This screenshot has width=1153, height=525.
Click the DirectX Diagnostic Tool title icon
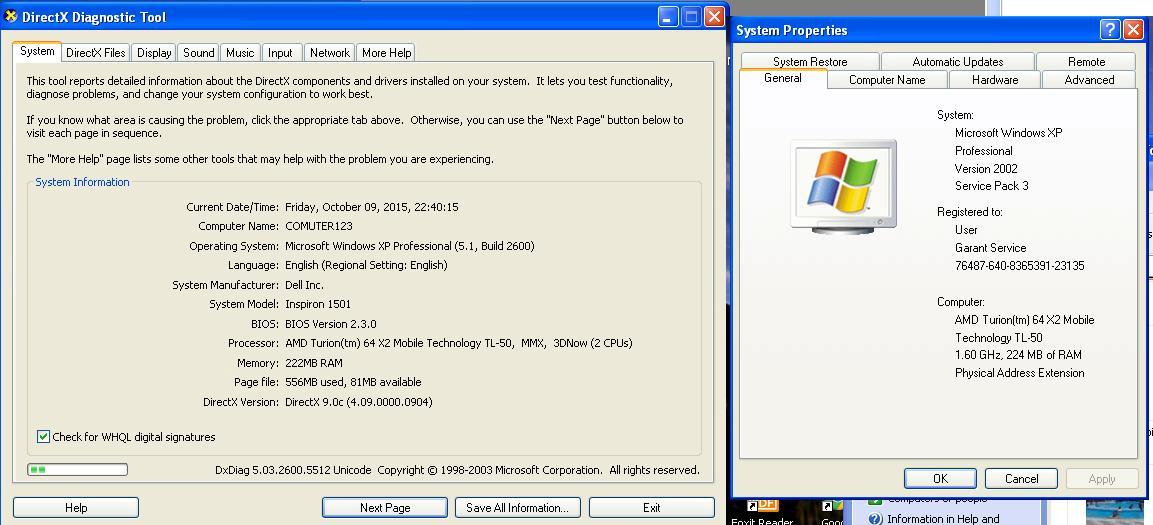[x=10, y=16]
